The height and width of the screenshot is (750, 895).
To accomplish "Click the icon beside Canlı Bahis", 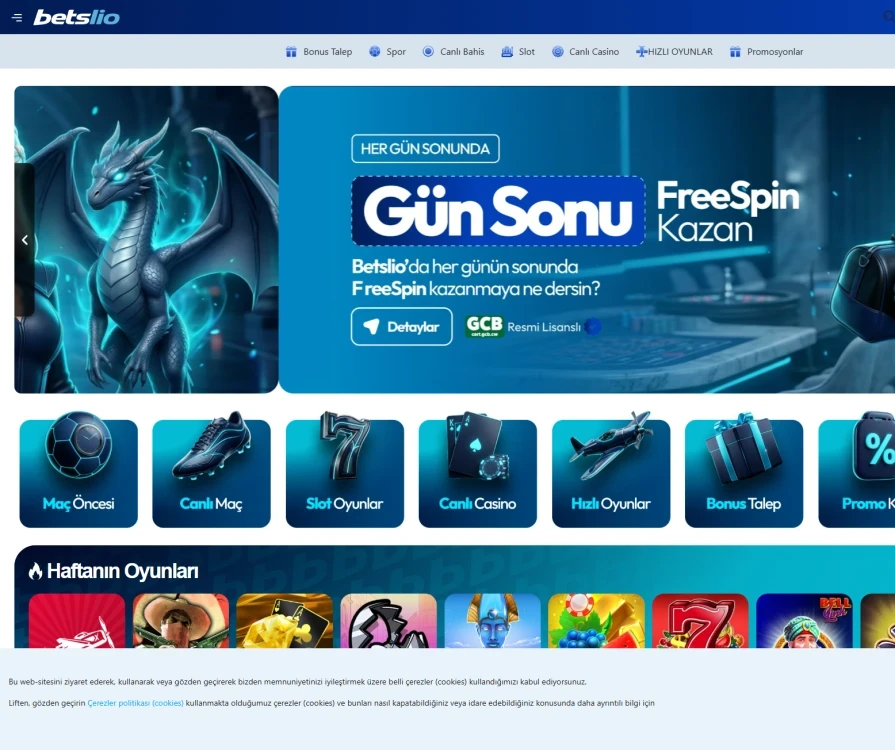I will (x=428, y=52).
